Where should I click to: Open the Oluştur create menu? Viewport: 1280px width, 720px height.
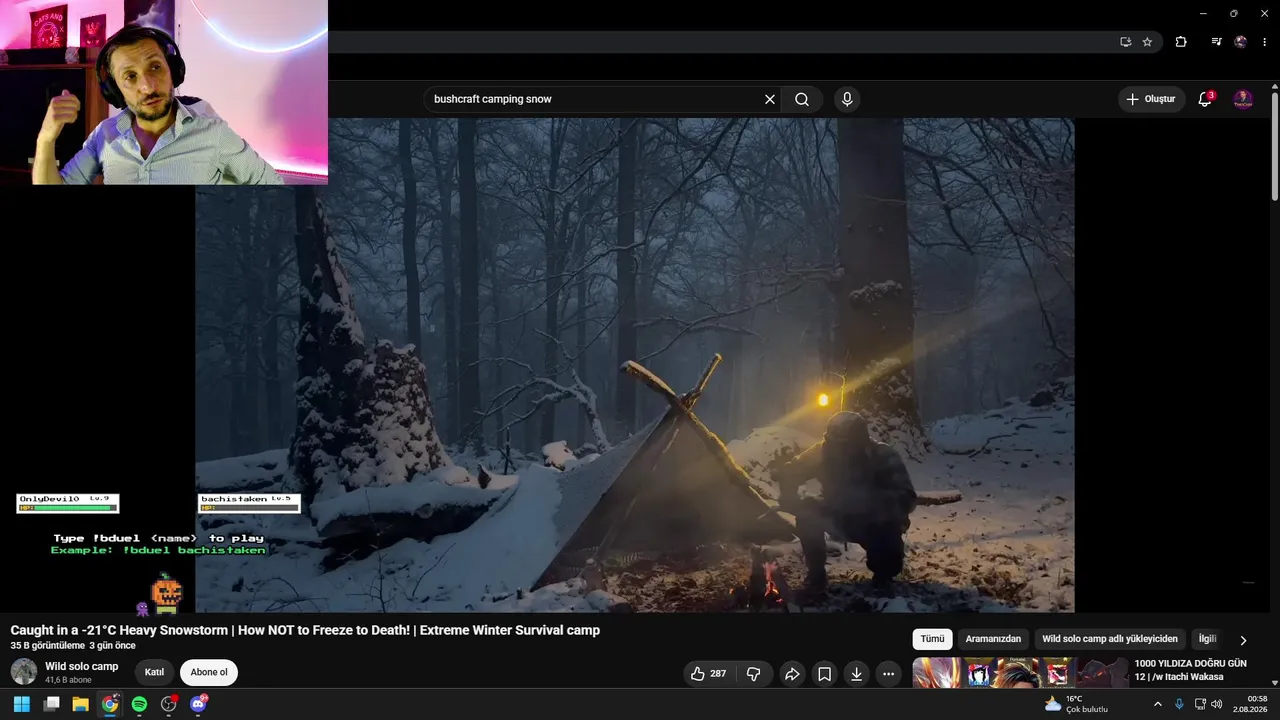[1152, 99]
